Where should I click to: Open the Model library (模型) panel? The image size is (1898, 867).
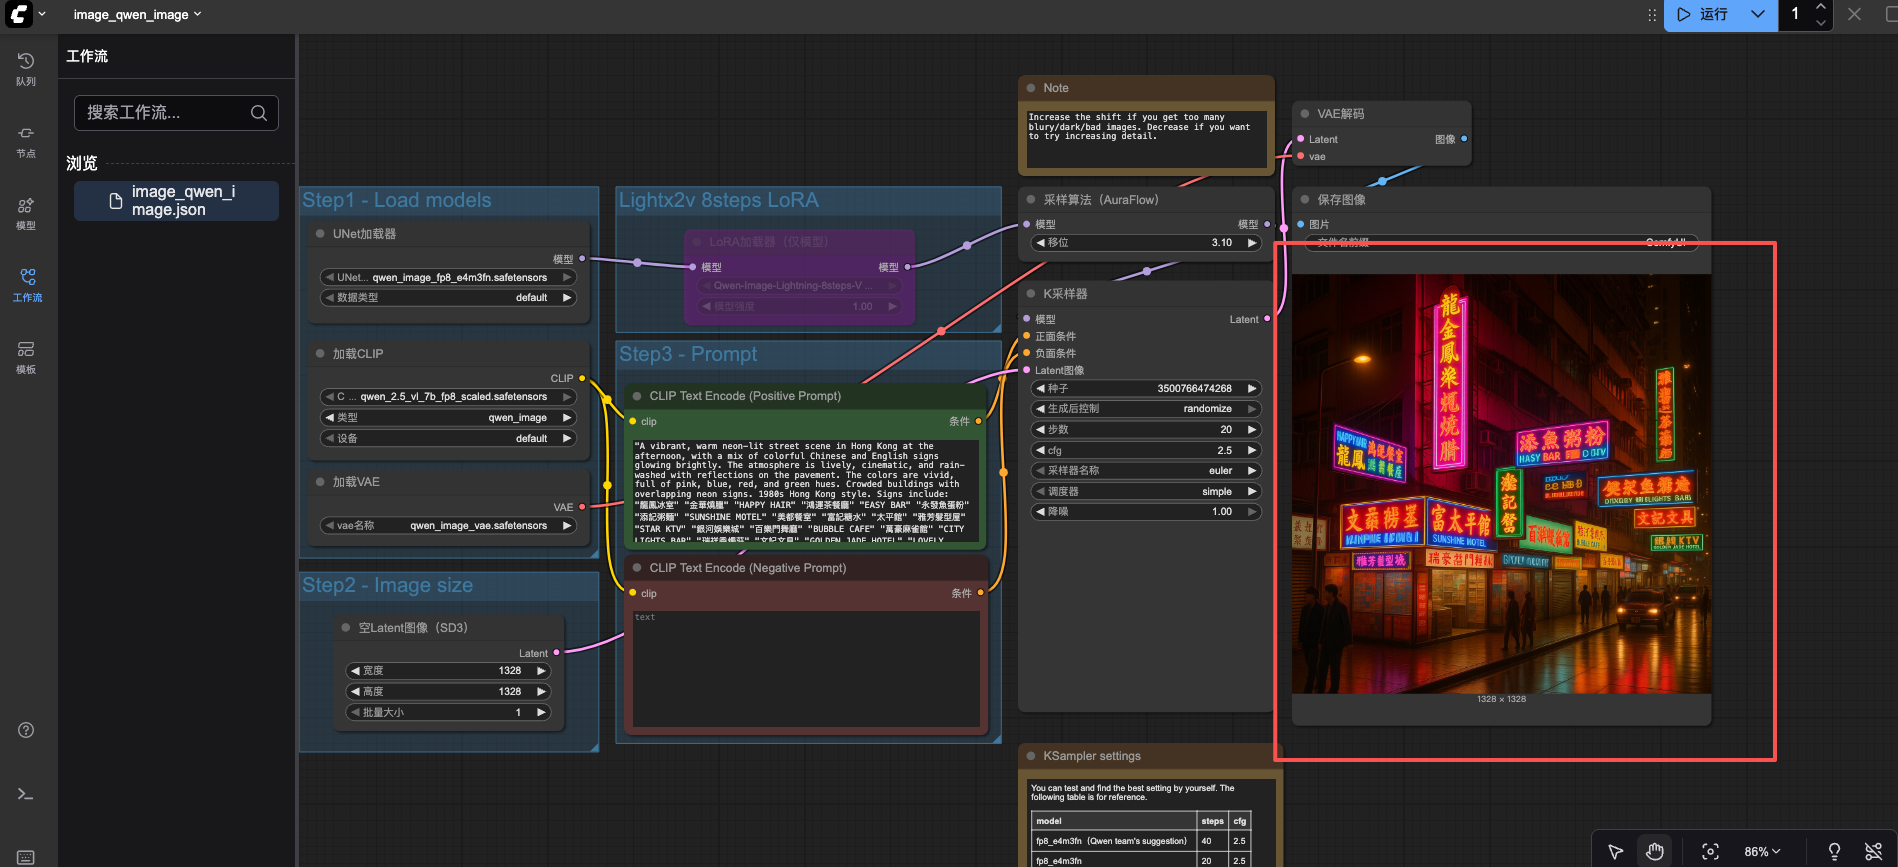tap(26, 212)
